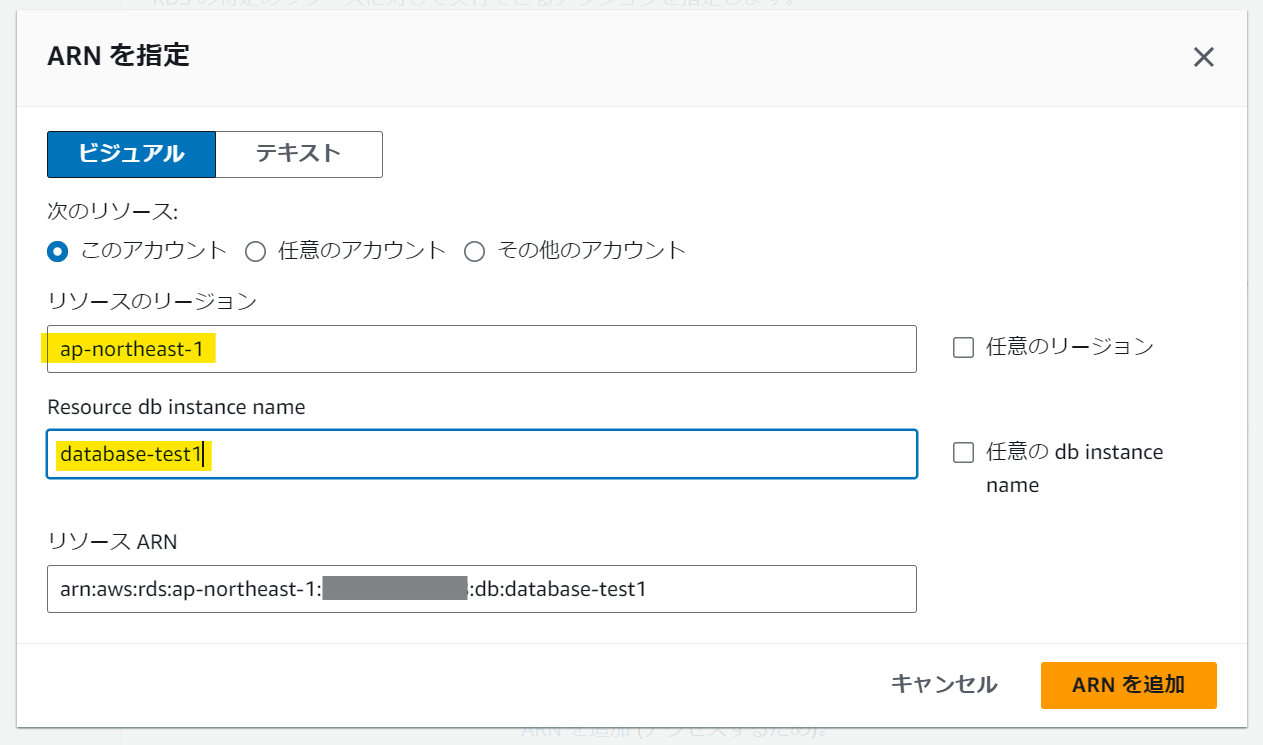
Task: Check the 任意の db instance name checkbox
Action: coord(963,452)
